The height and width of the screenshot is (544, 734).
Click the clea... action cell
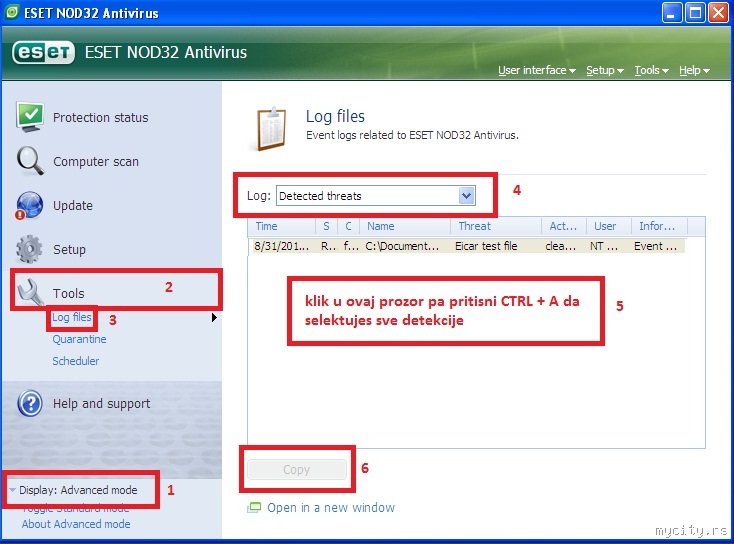pos(560,246)
